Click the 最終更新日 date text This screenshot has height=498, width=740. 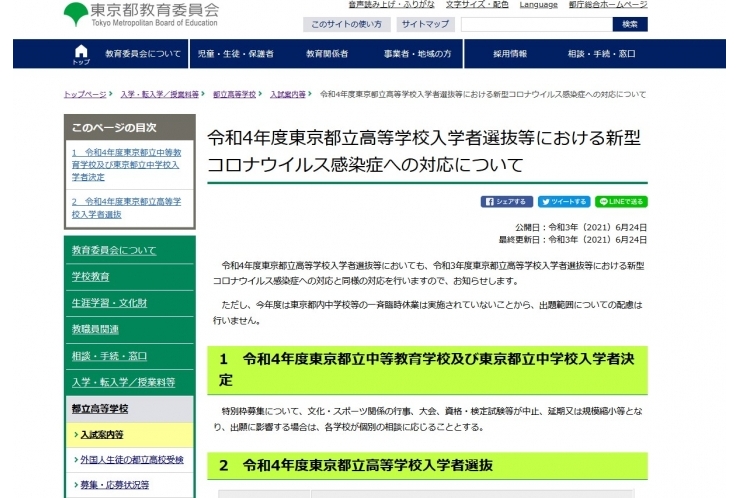pyautogui.click(x=573, y=240)
